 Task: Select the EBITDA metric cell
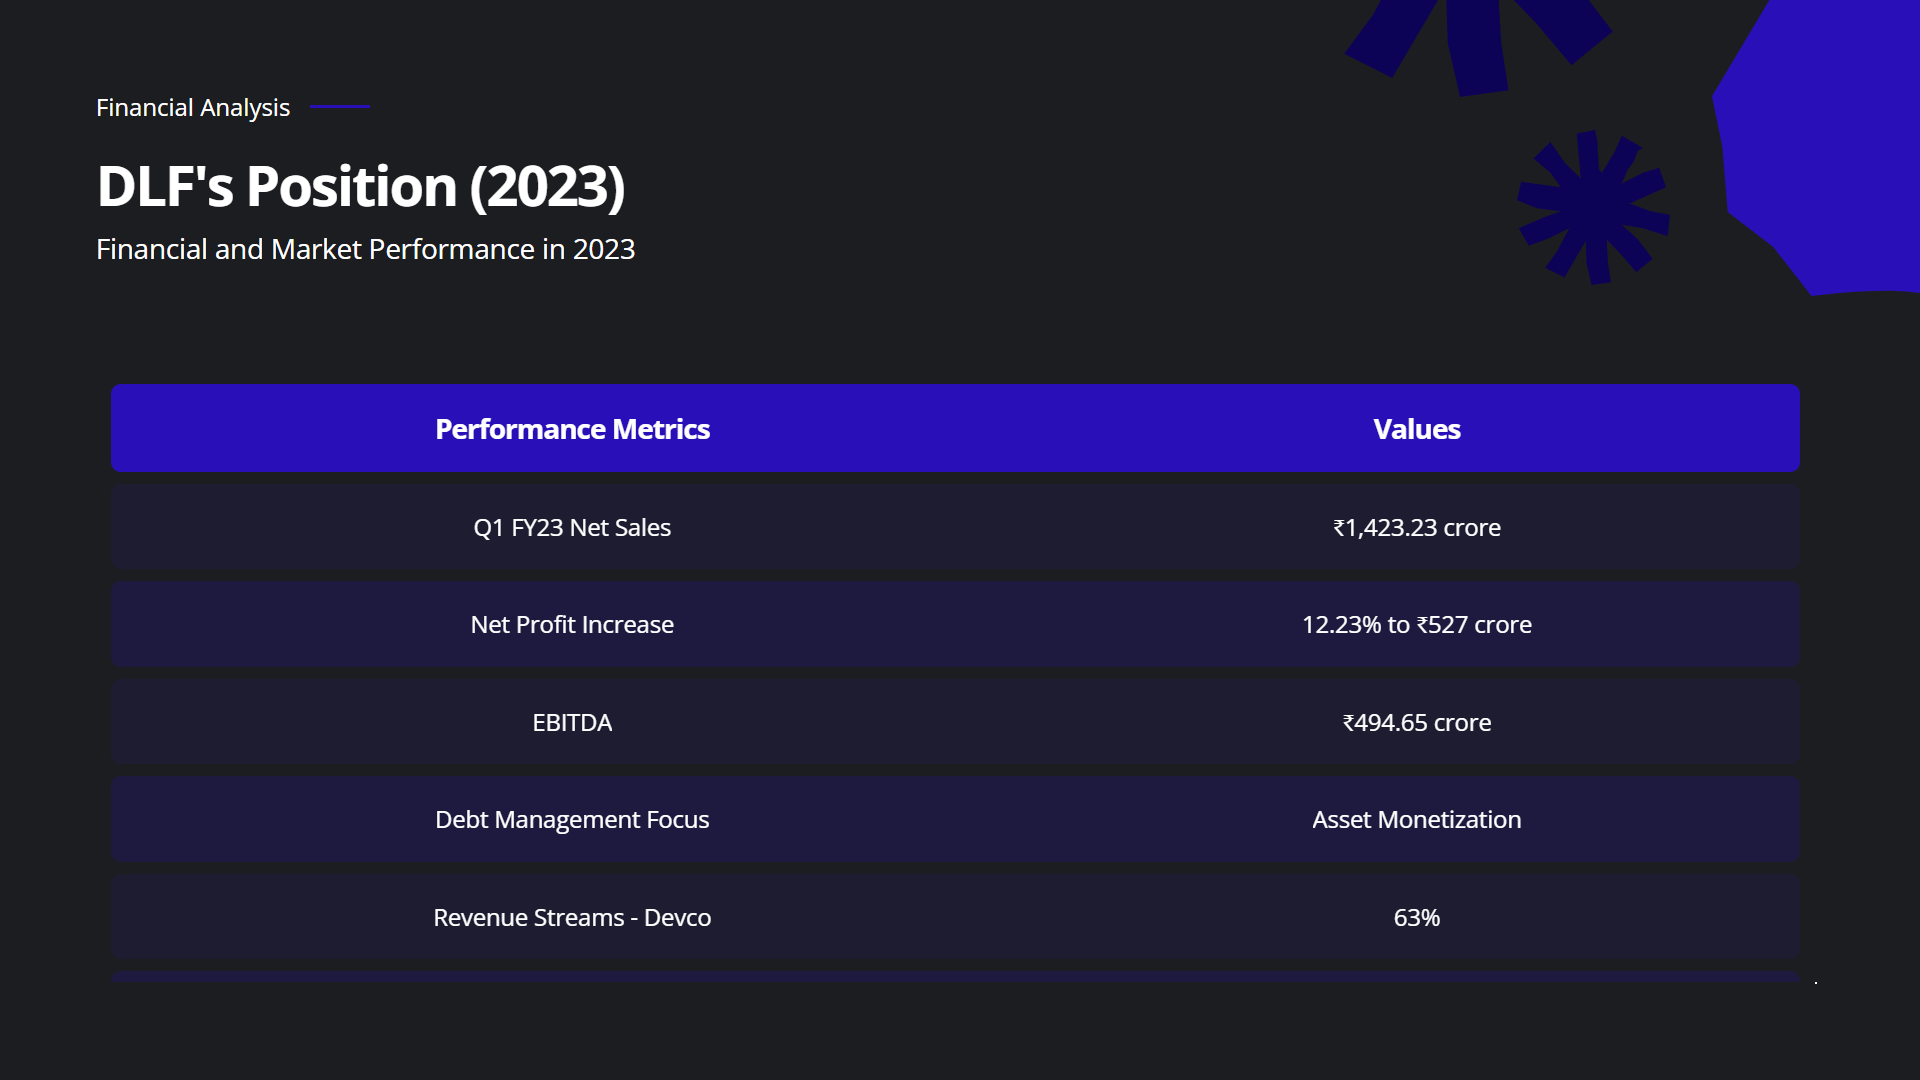[x=572, y=722]
